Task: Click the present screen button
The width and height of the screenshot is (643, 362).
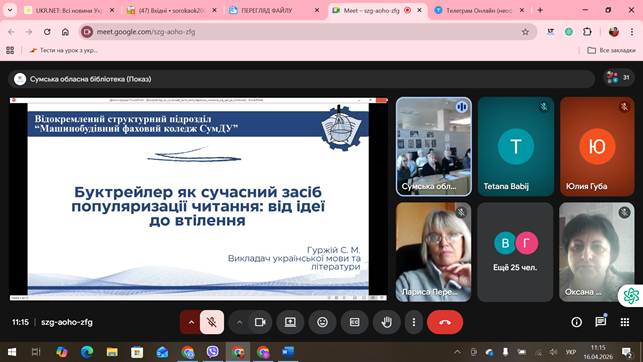Action: click(x=290, y=322)
